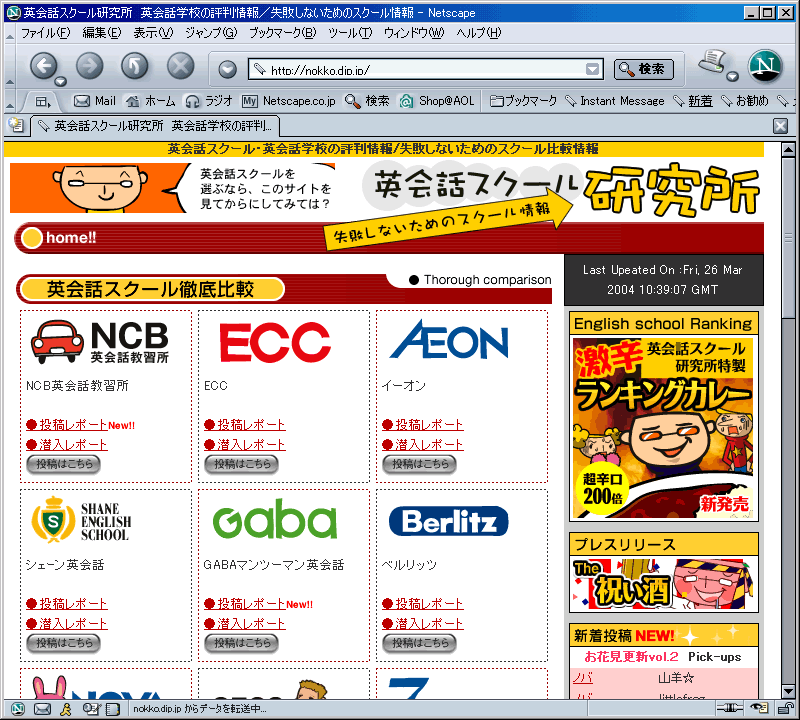Click the red ECC logo

click(275, 342)
